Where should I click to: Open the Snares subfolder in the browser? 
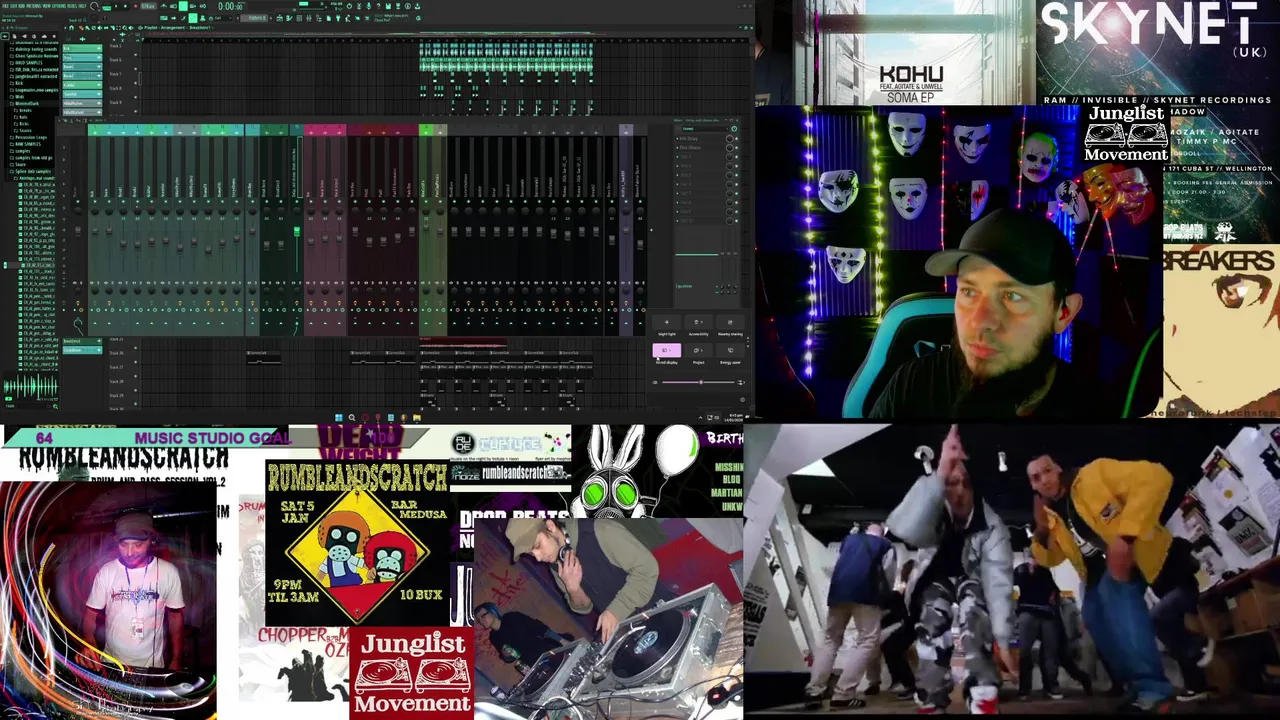[23, 131]
